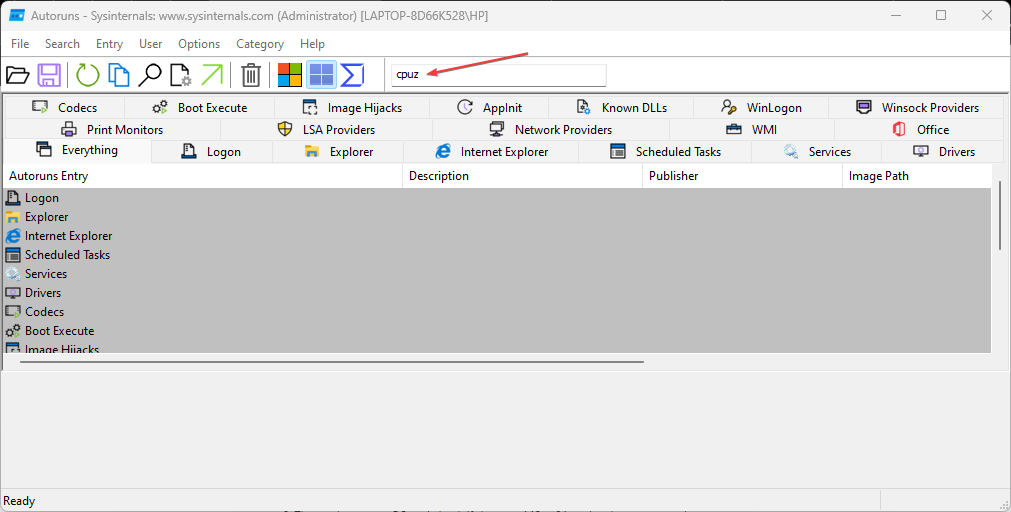Switch to the Internet Explorer tab
This screenshot has width=1011, height=512.
[x=491, y=152]
